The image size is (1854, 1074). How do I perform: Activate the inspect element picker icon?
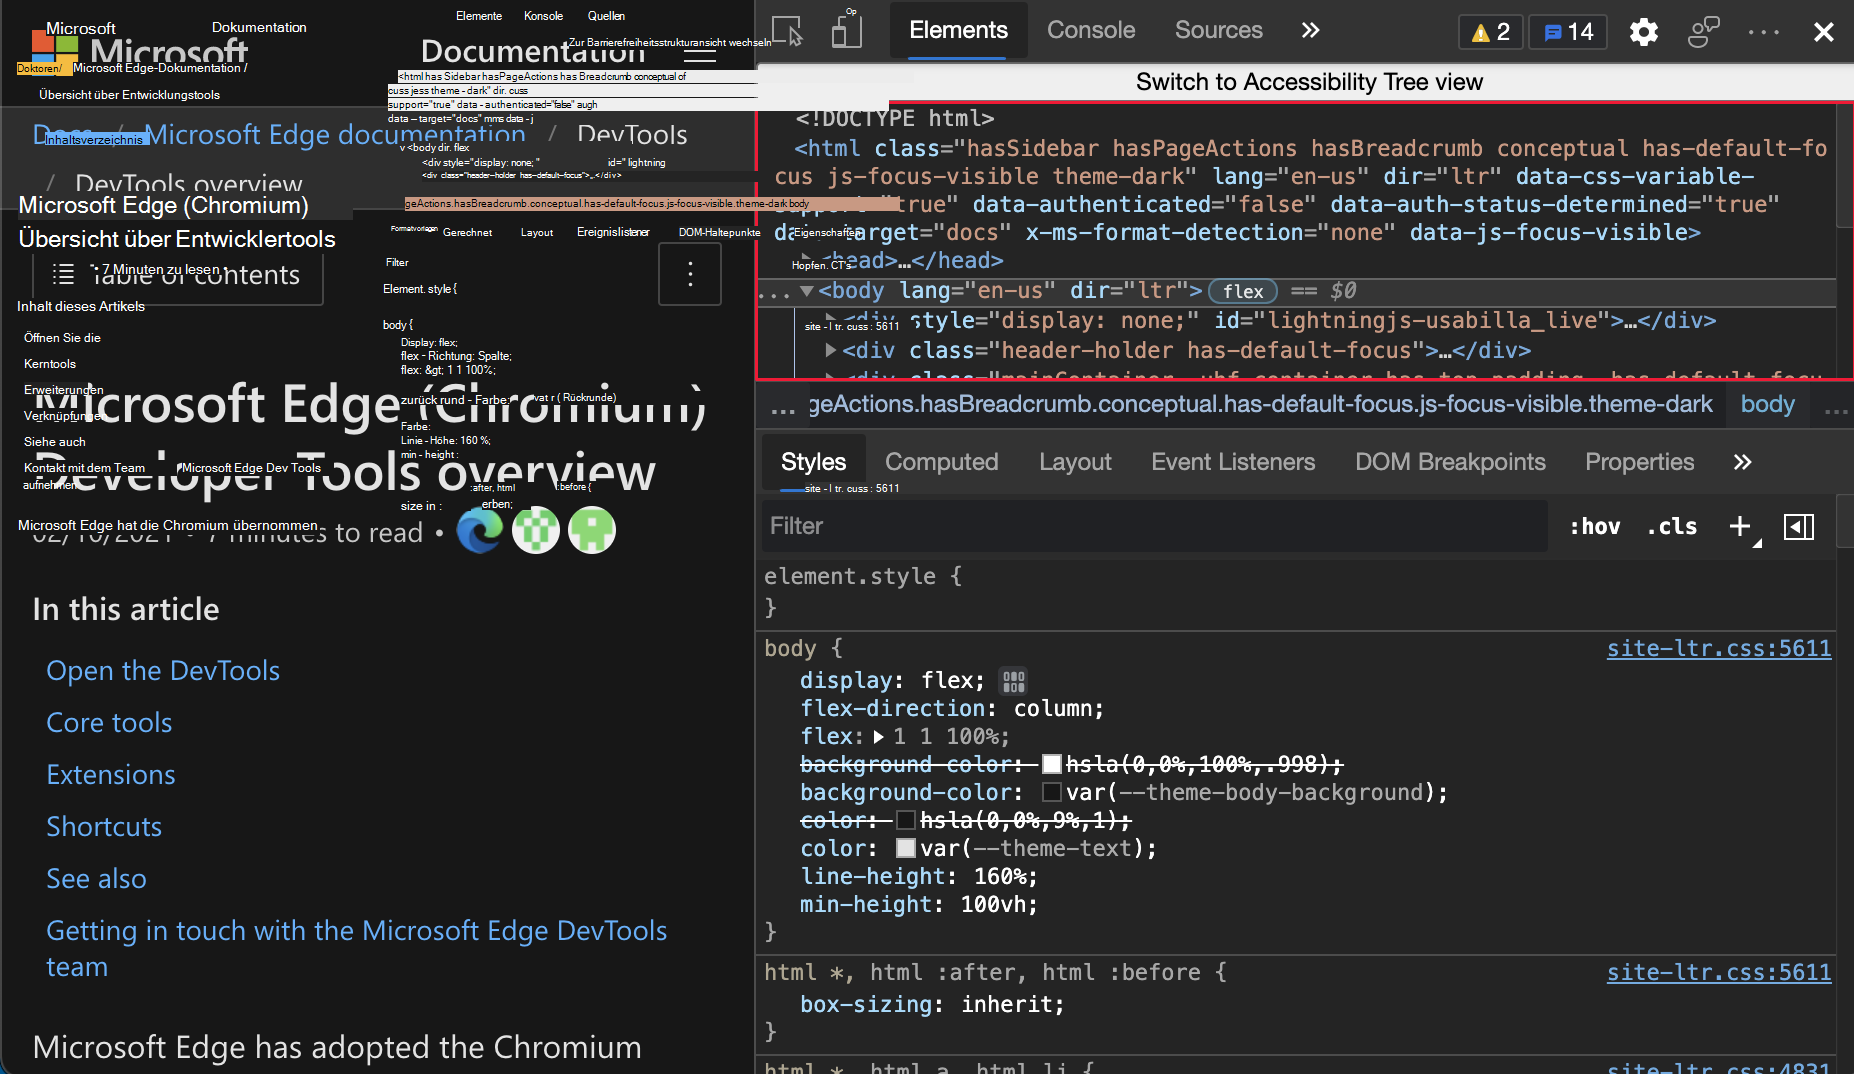(787, 31)
